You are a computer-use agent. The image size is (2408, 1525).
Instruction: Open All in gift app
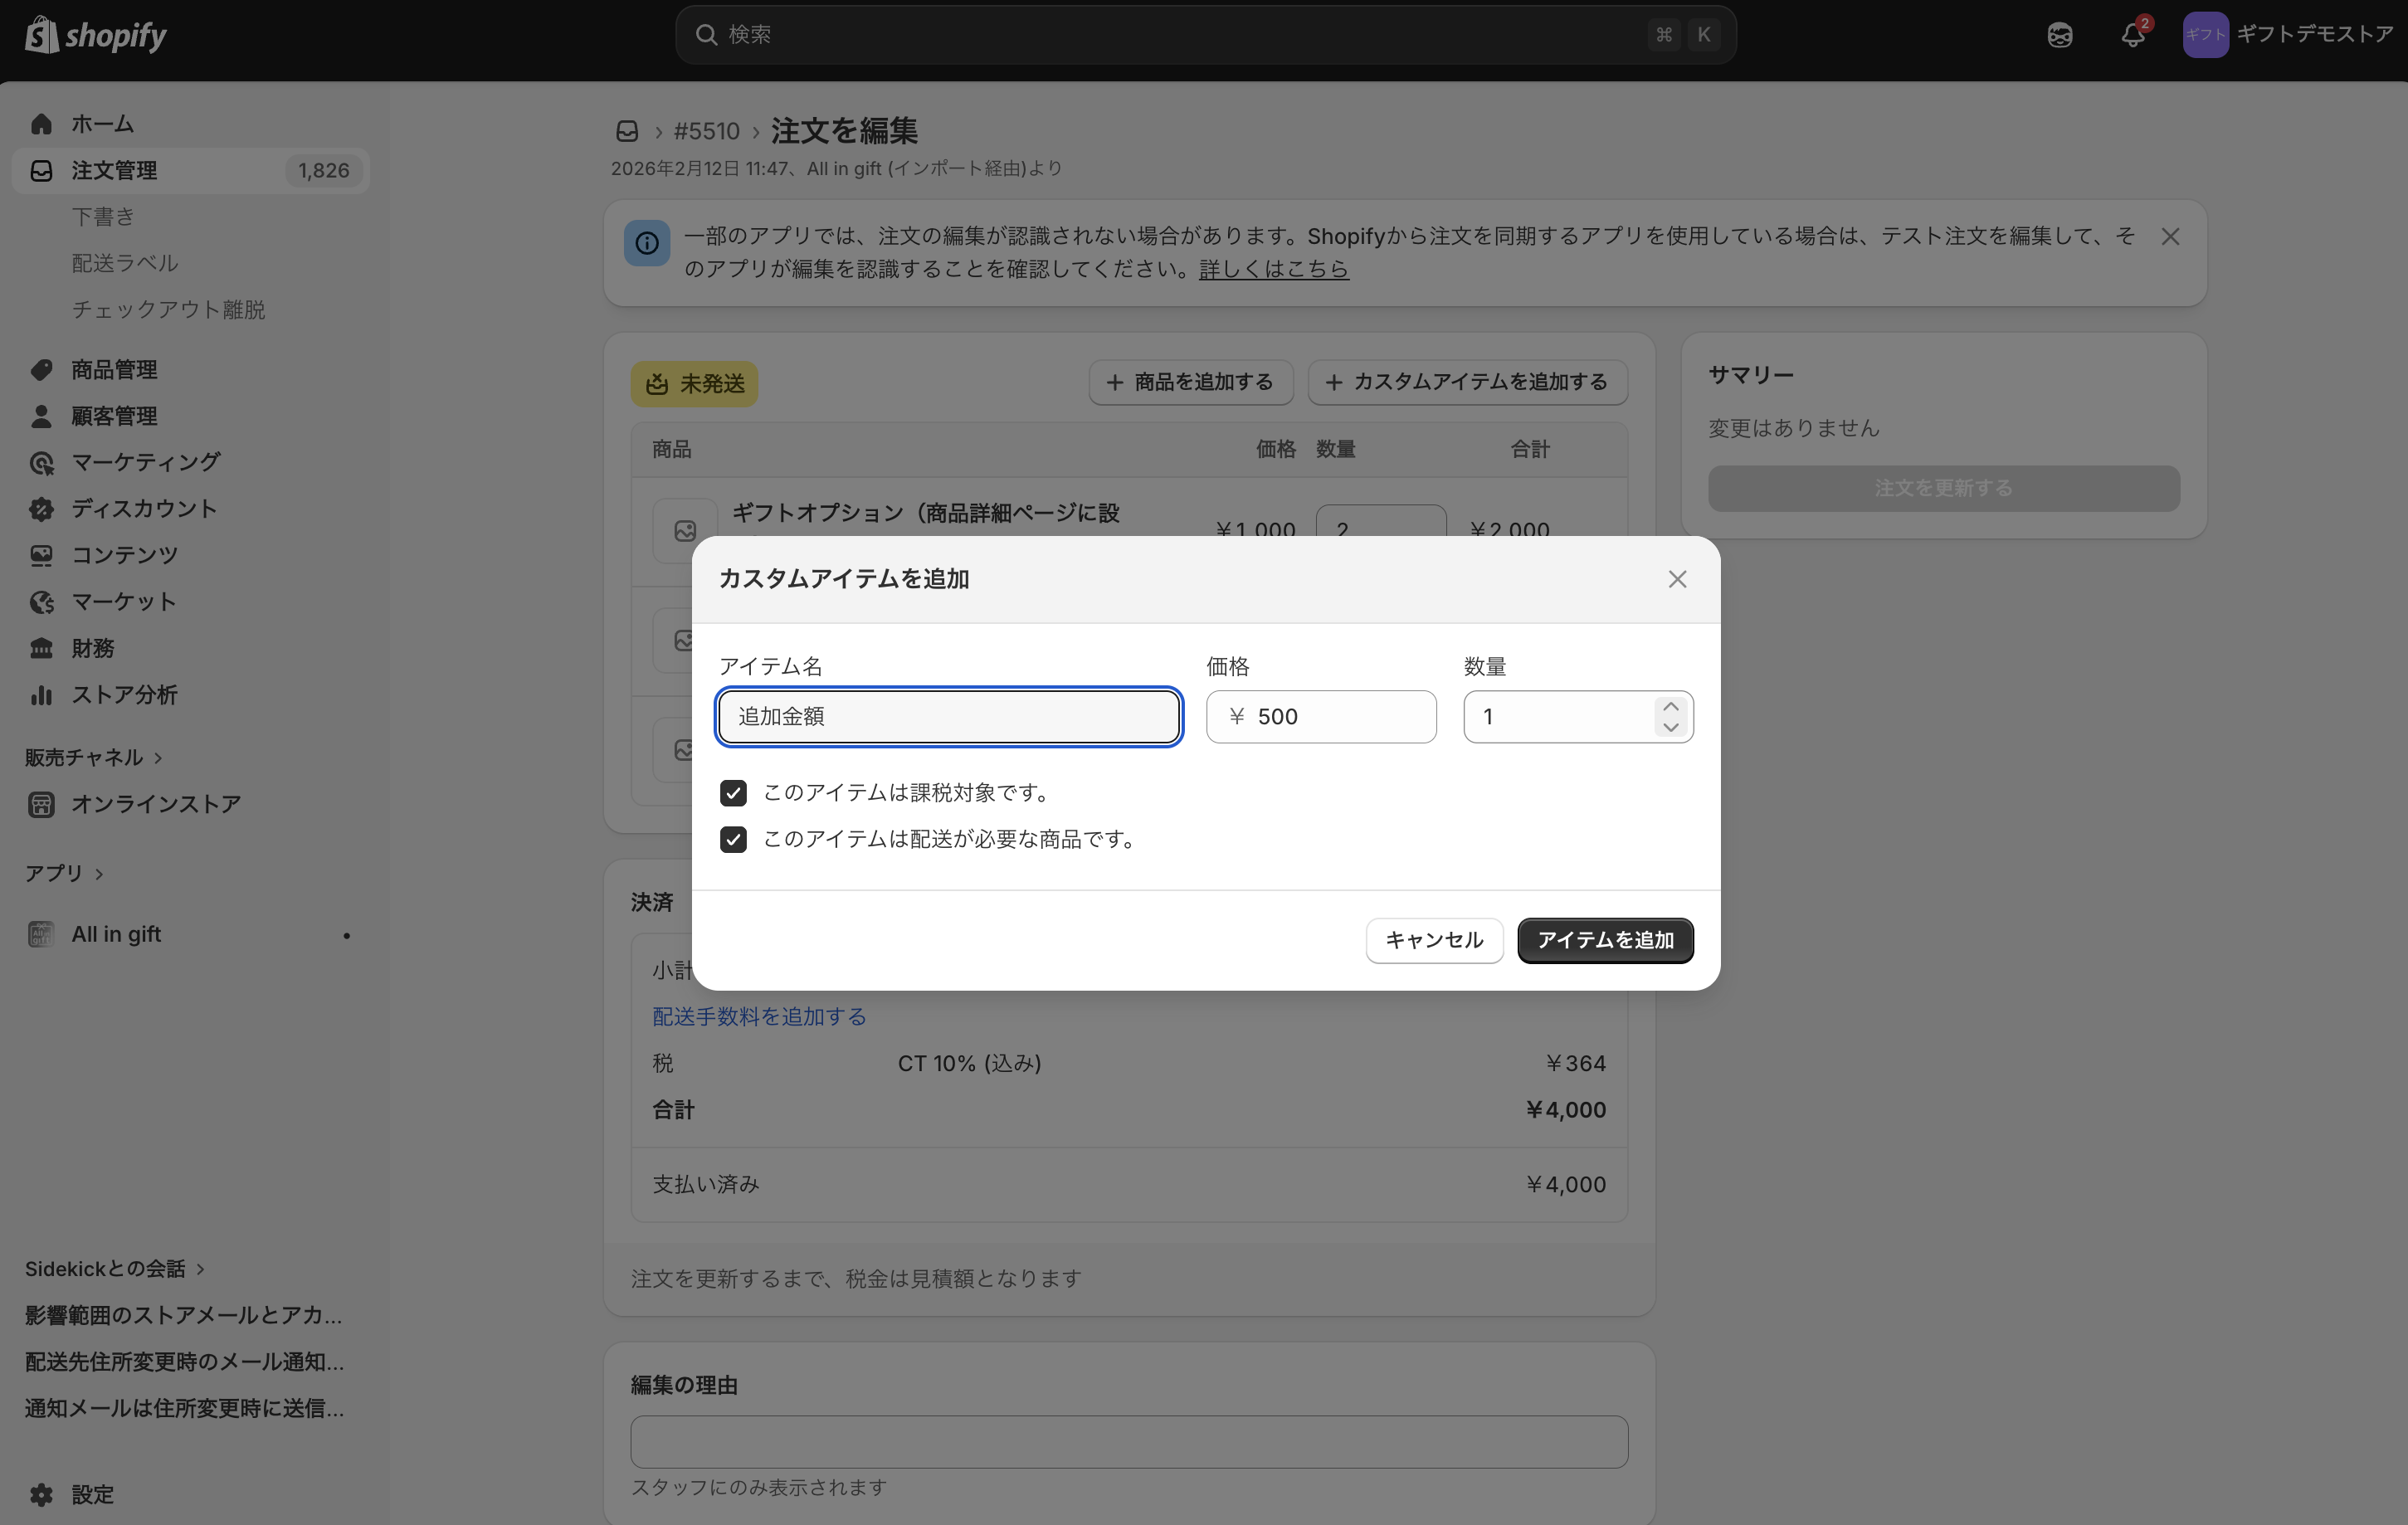[x=116, y=934]
